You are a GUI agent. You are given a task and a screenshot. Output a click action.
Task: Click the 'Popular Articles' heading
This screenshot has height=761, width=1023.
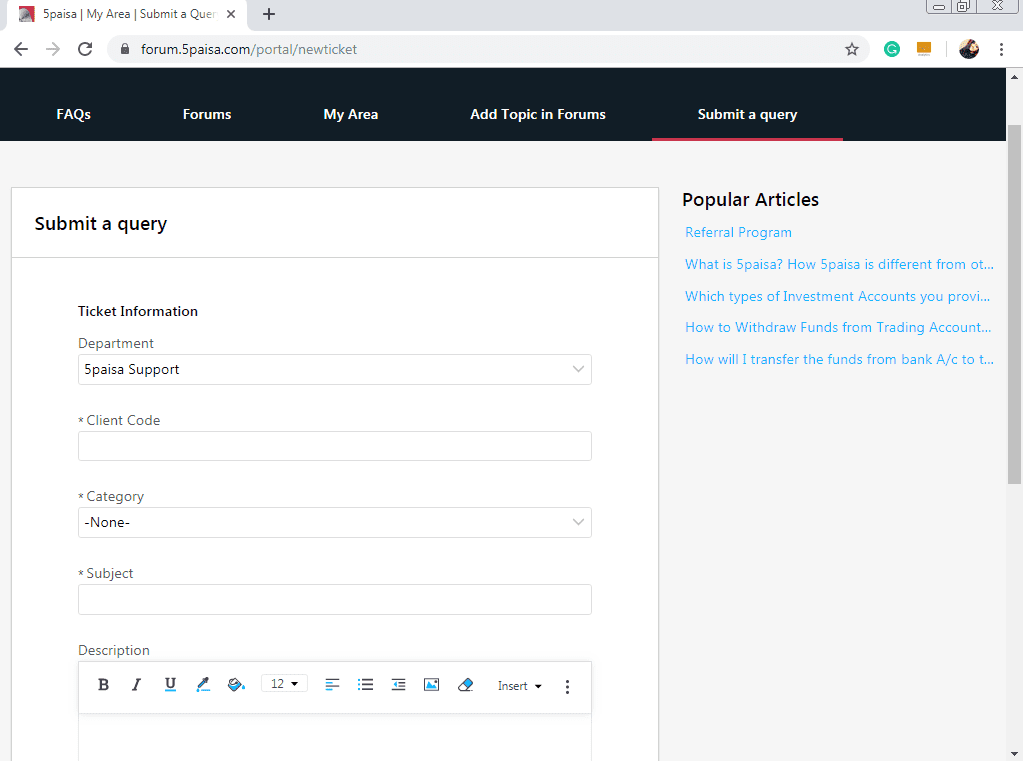coord(750,200)
